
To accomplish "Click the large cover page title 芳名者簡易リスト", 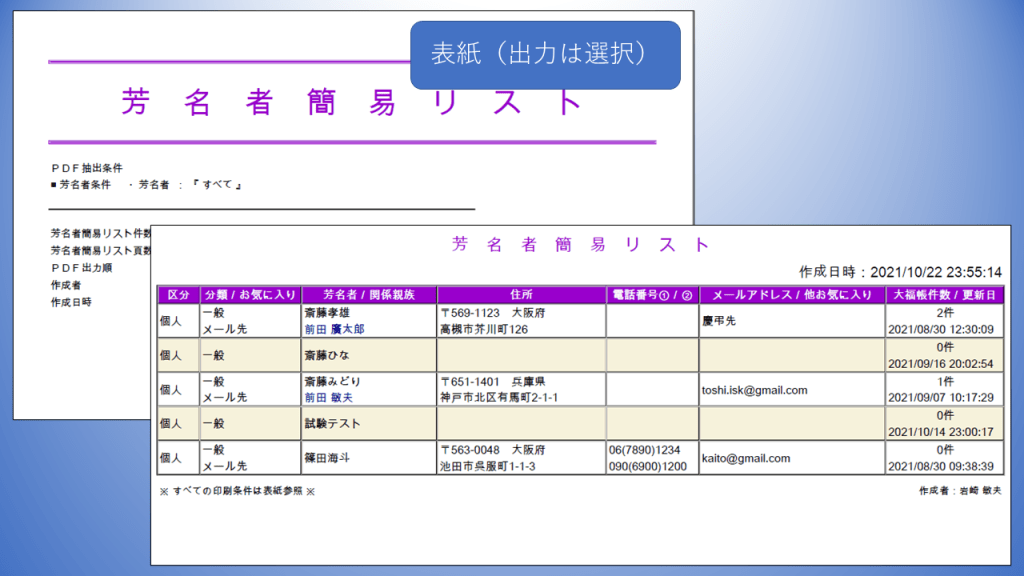I will [x=351, y=102].
